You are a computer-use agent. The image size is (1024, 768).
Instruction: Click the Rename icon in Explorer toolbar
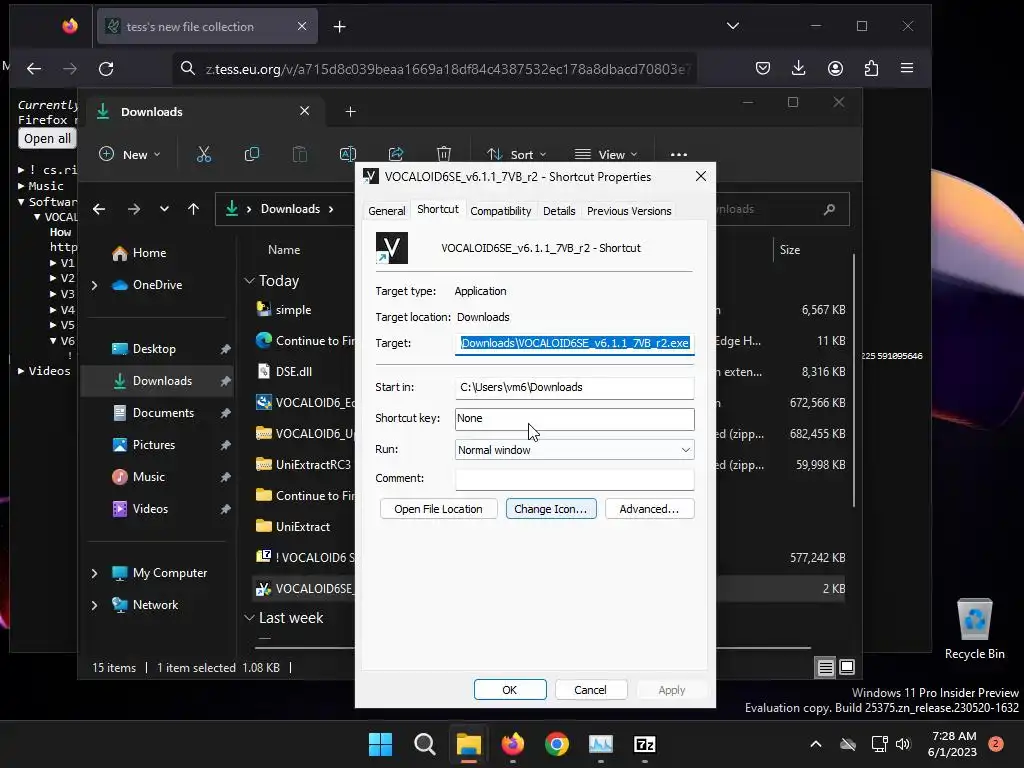point(347,154)
